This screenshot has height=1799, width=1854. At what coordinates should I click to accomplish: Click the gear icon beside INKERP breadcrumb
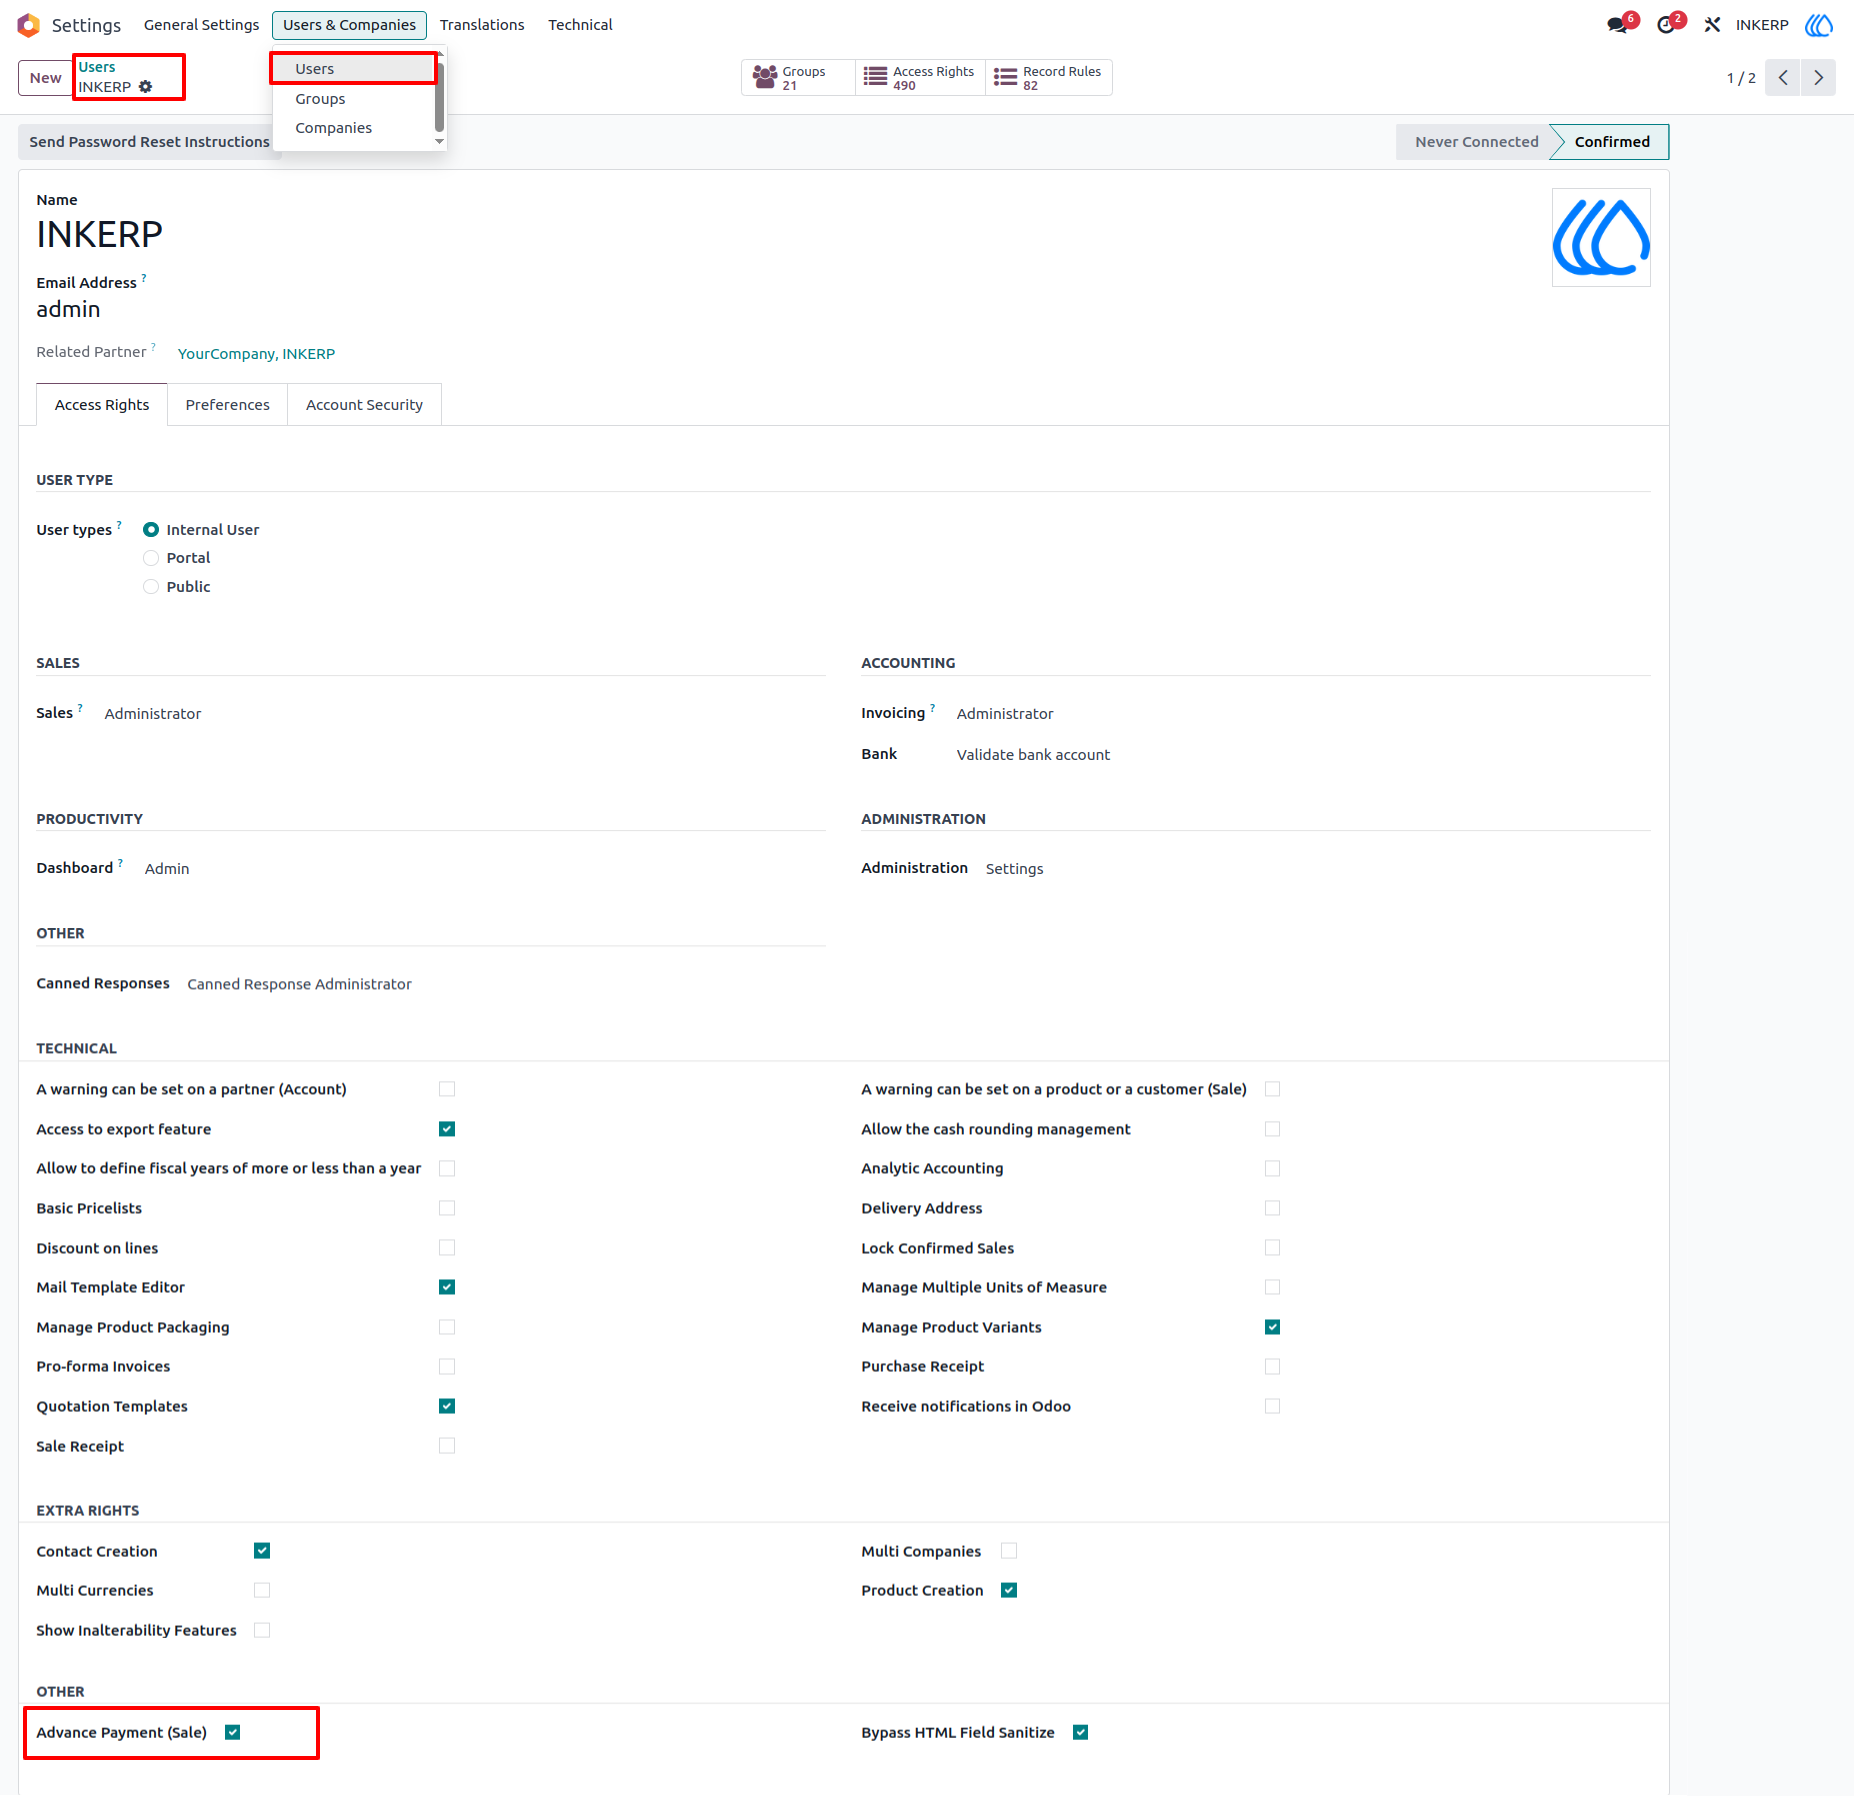pyautogui.click(x=146, y=87)
